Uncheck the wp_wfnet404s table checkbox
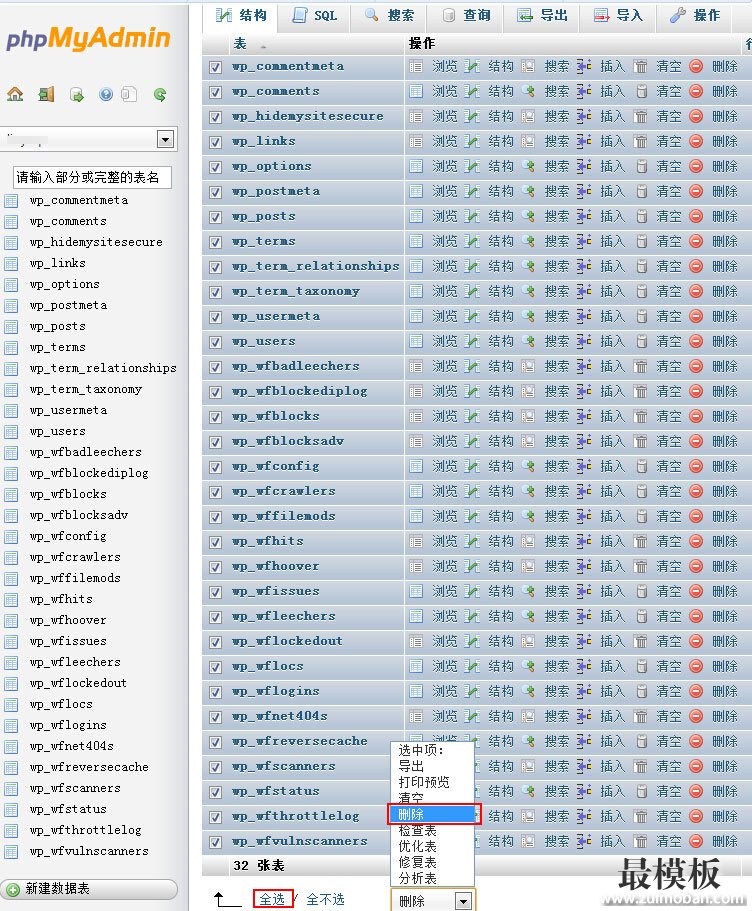 pos(215,716)
